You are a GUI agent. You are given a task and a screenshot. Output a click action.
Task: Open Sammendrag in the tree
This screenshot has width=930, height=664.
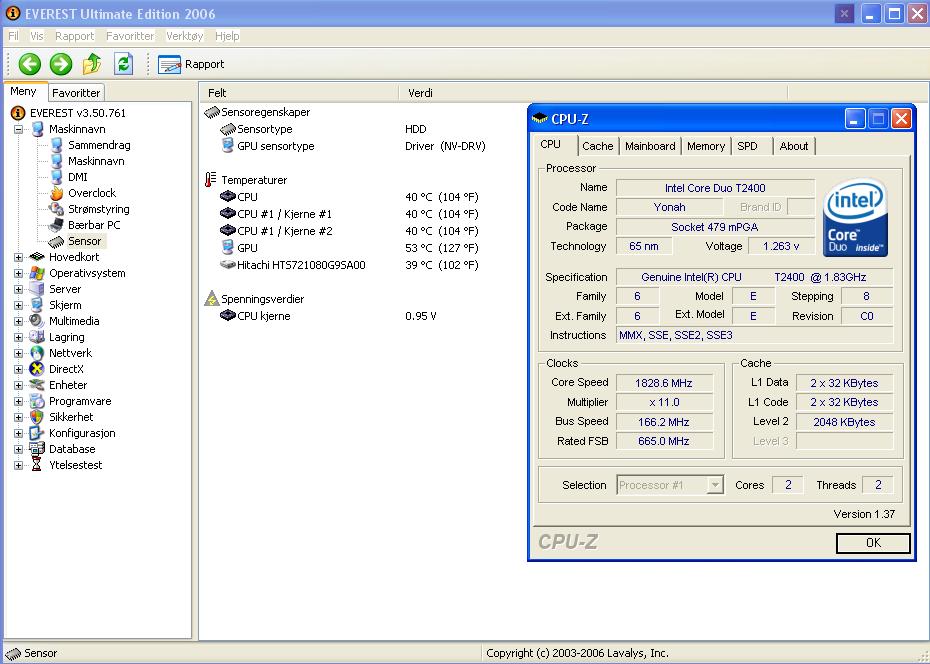click(x=99, y=145)
